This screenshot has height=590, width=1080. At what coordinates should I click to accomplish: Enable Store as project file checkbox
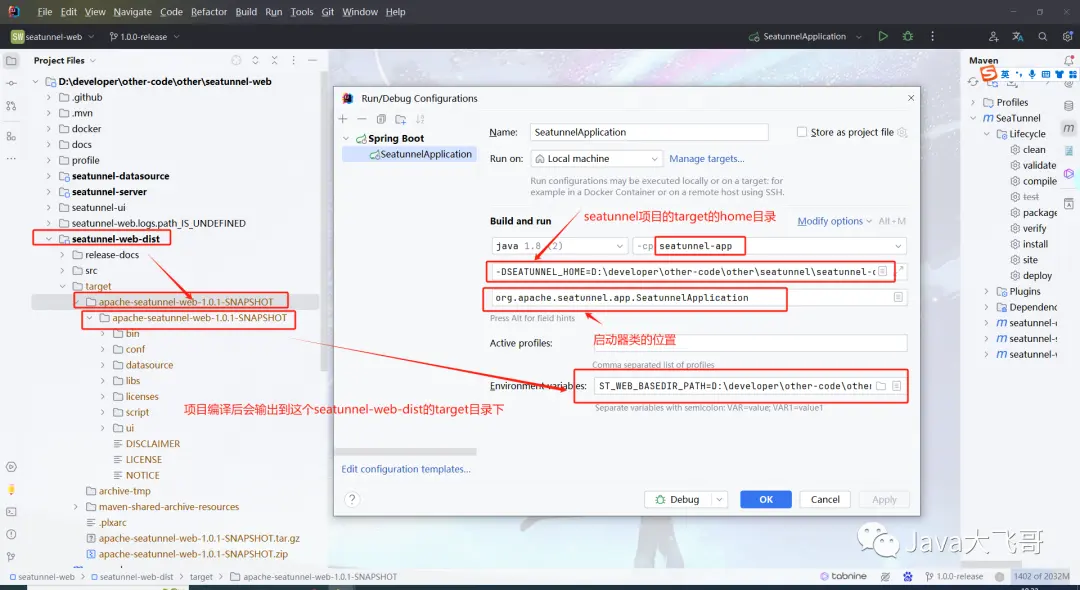point(802,132)
